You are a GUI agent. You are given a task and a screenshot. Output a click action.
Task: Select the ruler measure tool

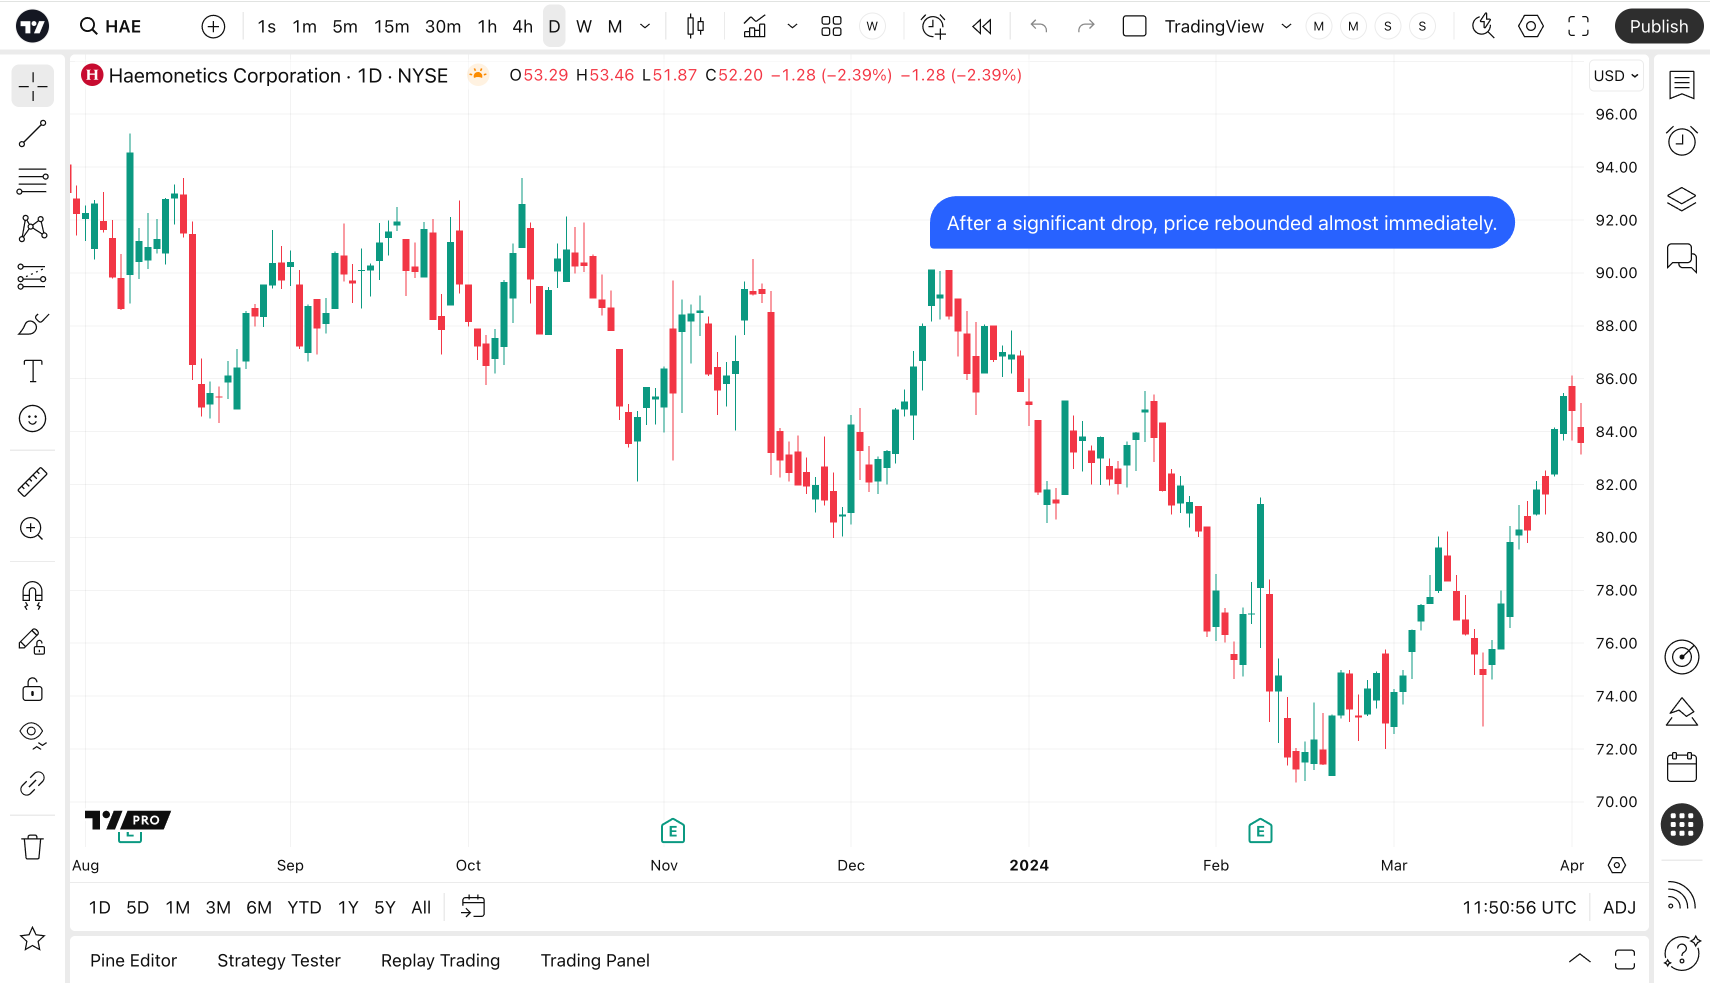(32, 482)
